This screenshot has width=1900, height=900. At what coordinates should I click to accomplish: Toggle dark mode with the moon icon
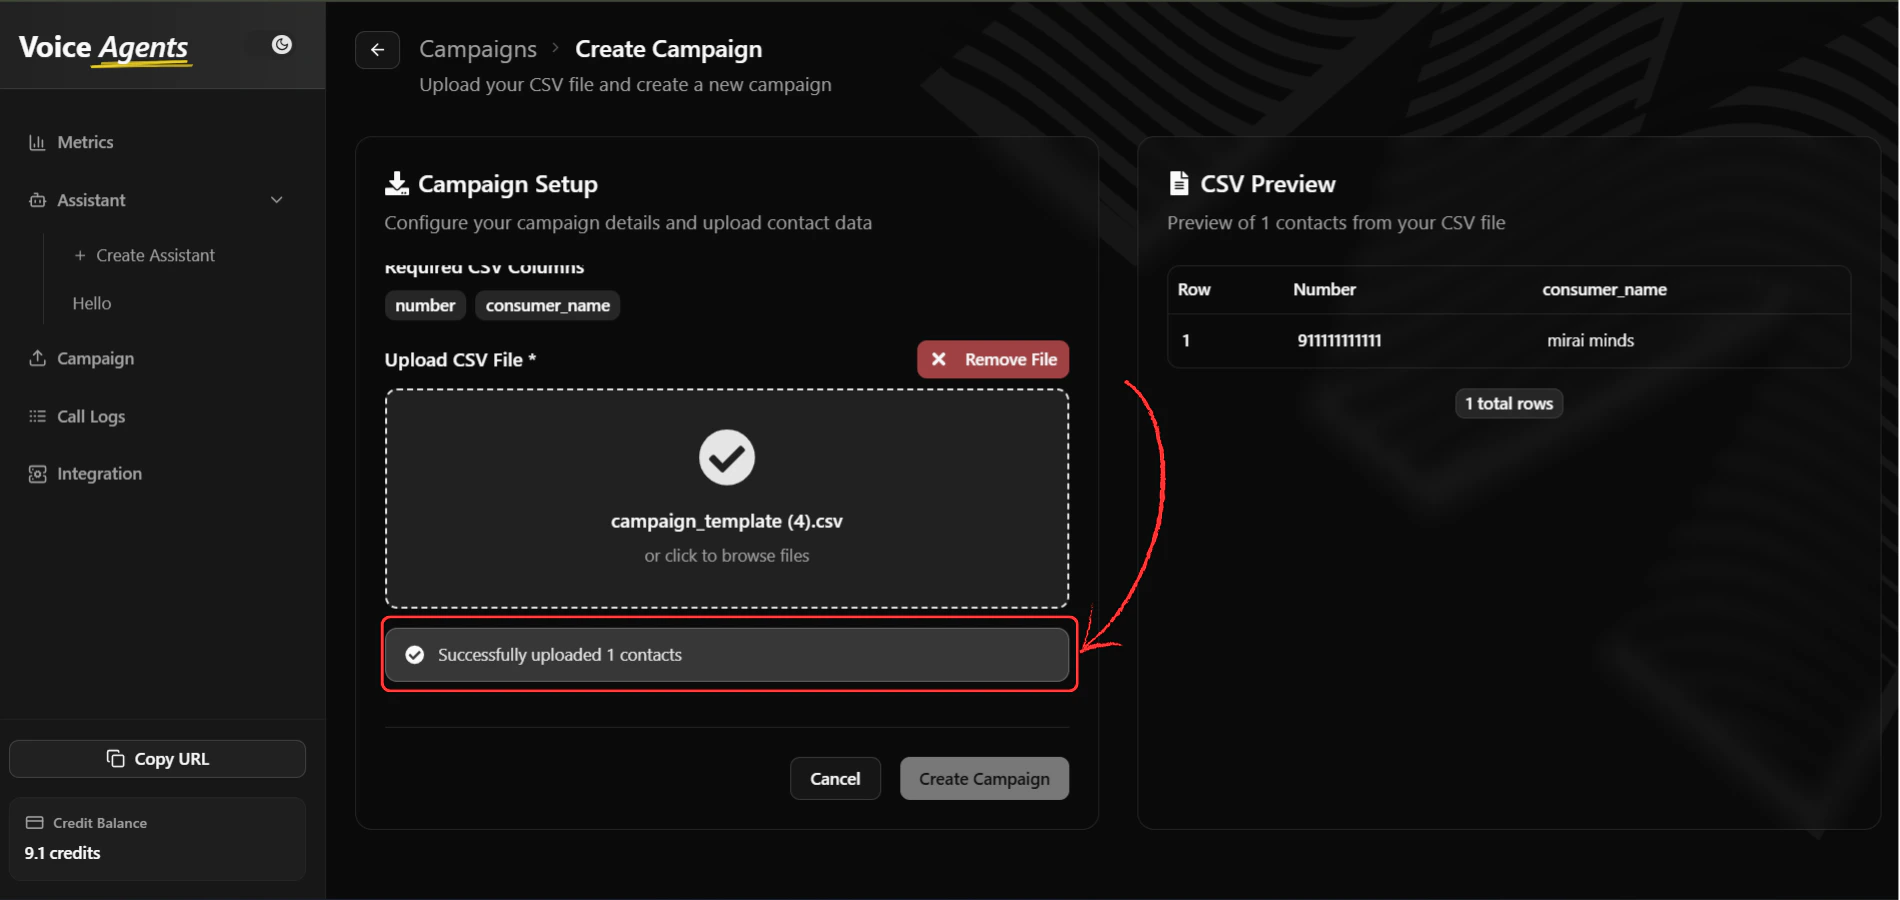(281, 44)
